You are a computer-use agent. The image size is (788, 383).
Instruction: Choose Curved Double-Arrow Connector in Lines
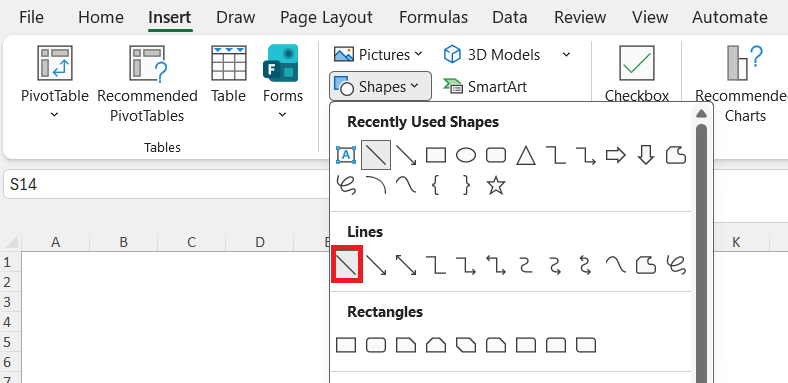(x=585, y=265)
